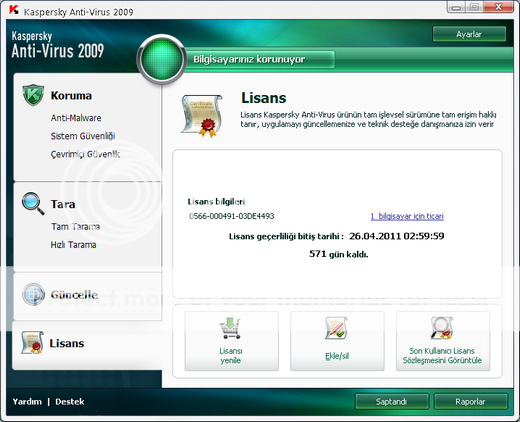Click the Ekle/sil document icon

336,328
